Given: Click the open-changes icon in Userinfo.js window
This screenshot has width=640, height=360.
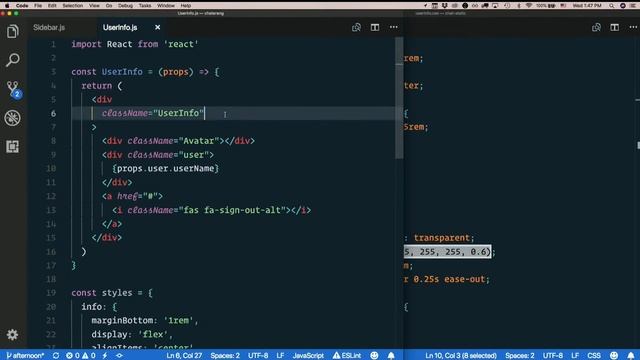Looking at the screenshot, I should pyautogui.click(x=356, y=27).
